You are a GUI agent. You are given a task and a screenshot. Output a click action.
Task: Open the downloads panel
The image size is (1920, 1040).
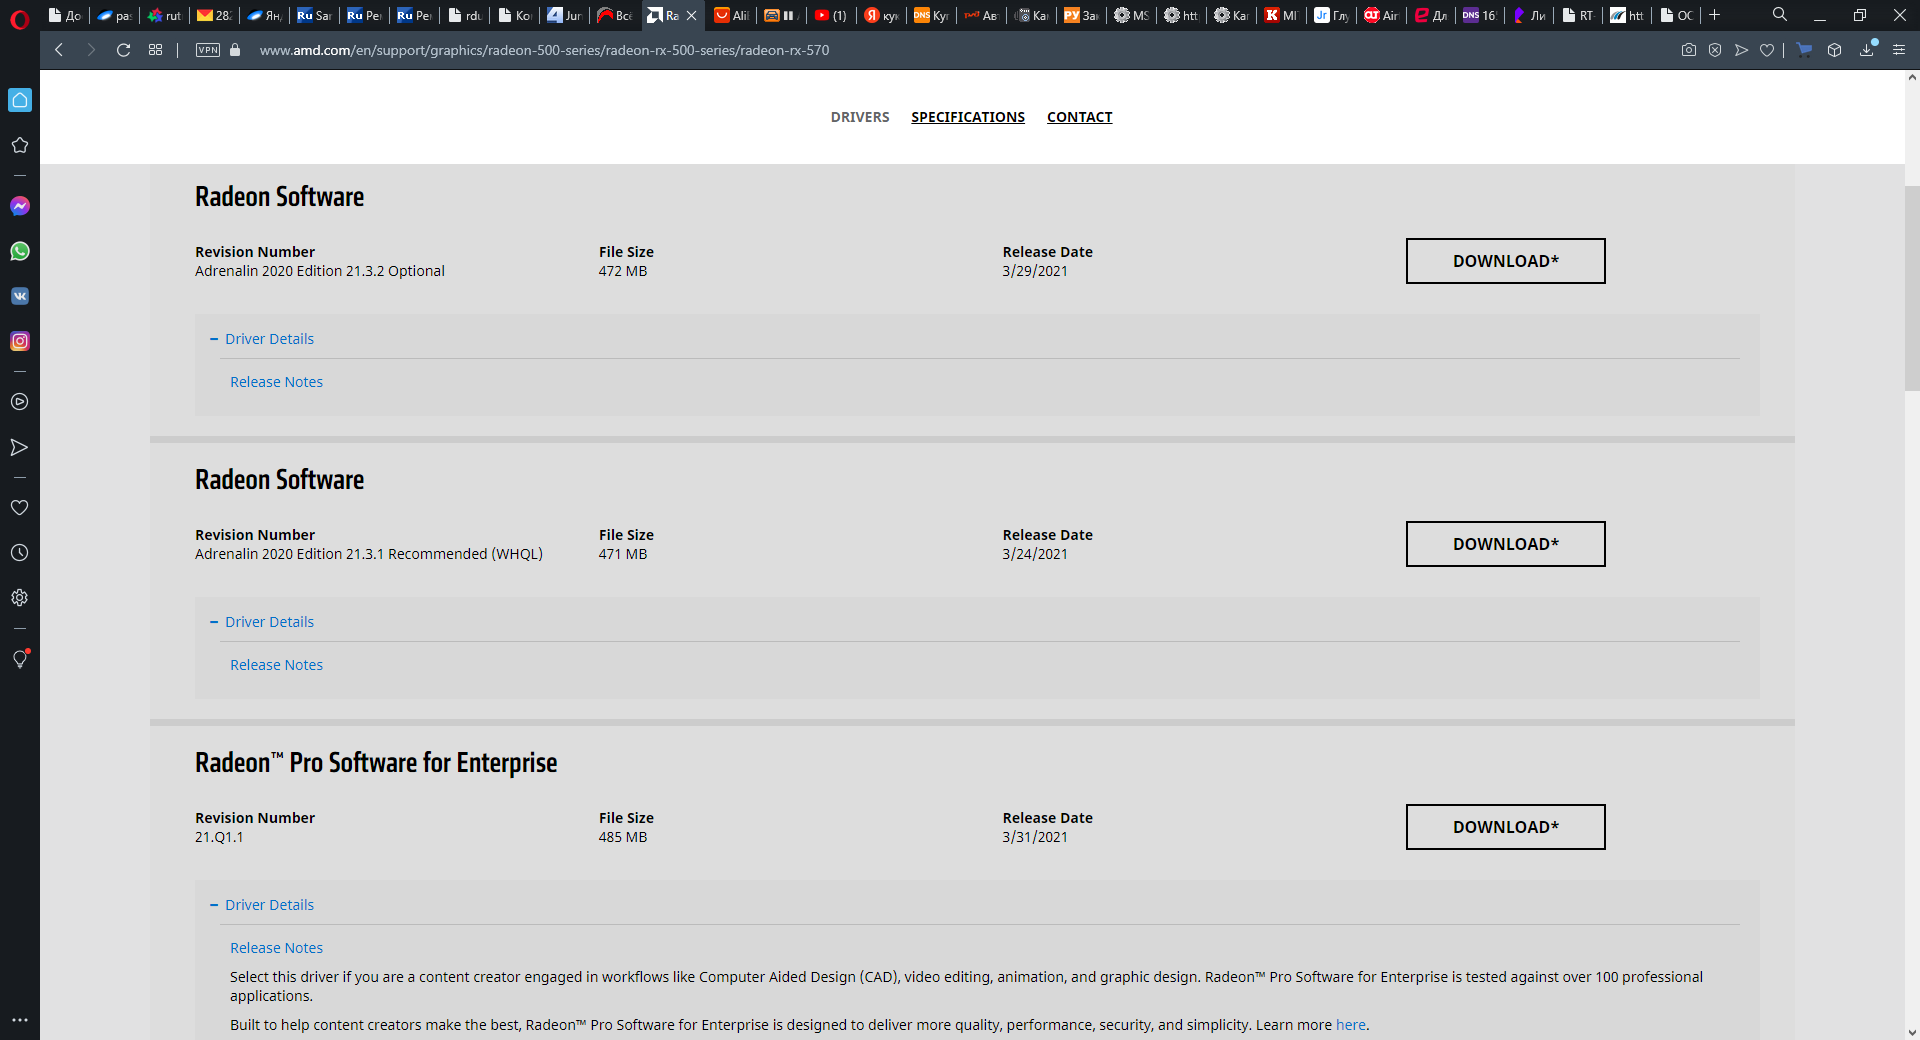(1867, 50)
